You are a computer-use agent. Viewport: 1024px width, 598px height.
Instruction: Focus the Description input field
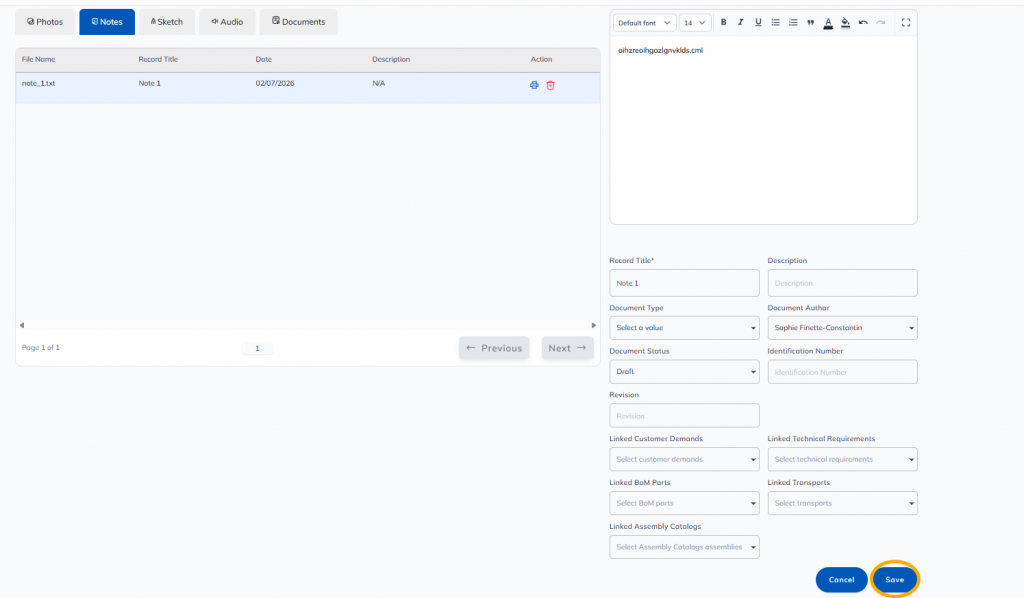[x=842, y=283]
